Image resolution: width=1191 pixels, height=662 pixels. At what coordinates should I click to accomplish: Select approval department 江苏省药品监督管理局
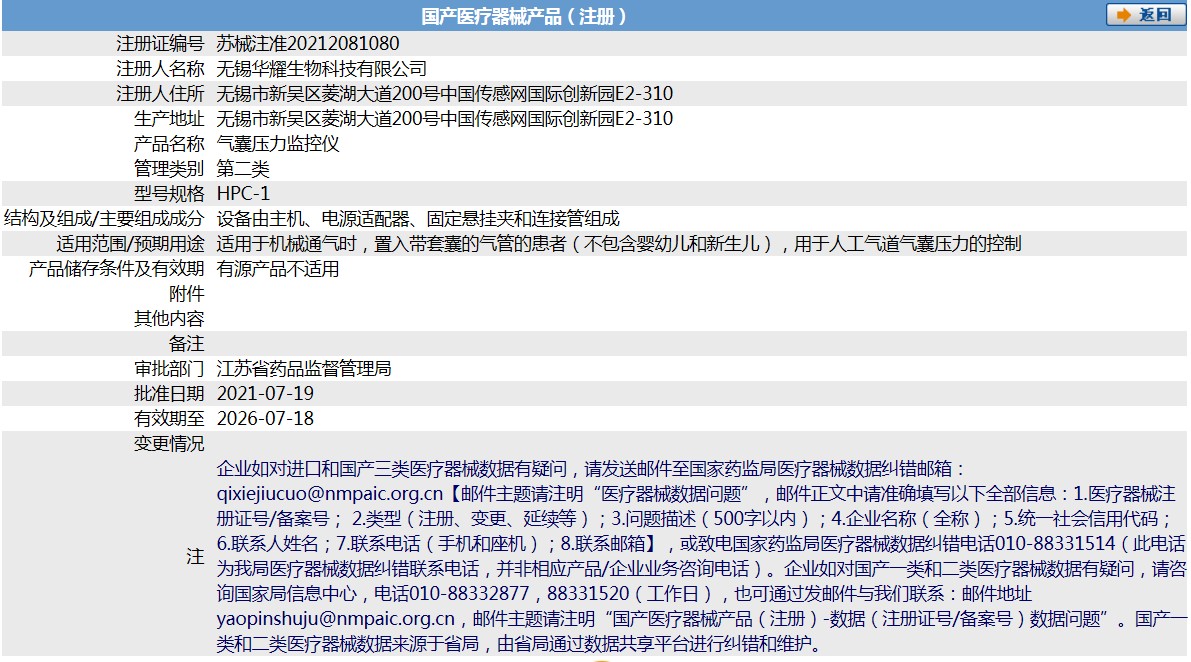(x=304, y=370)
